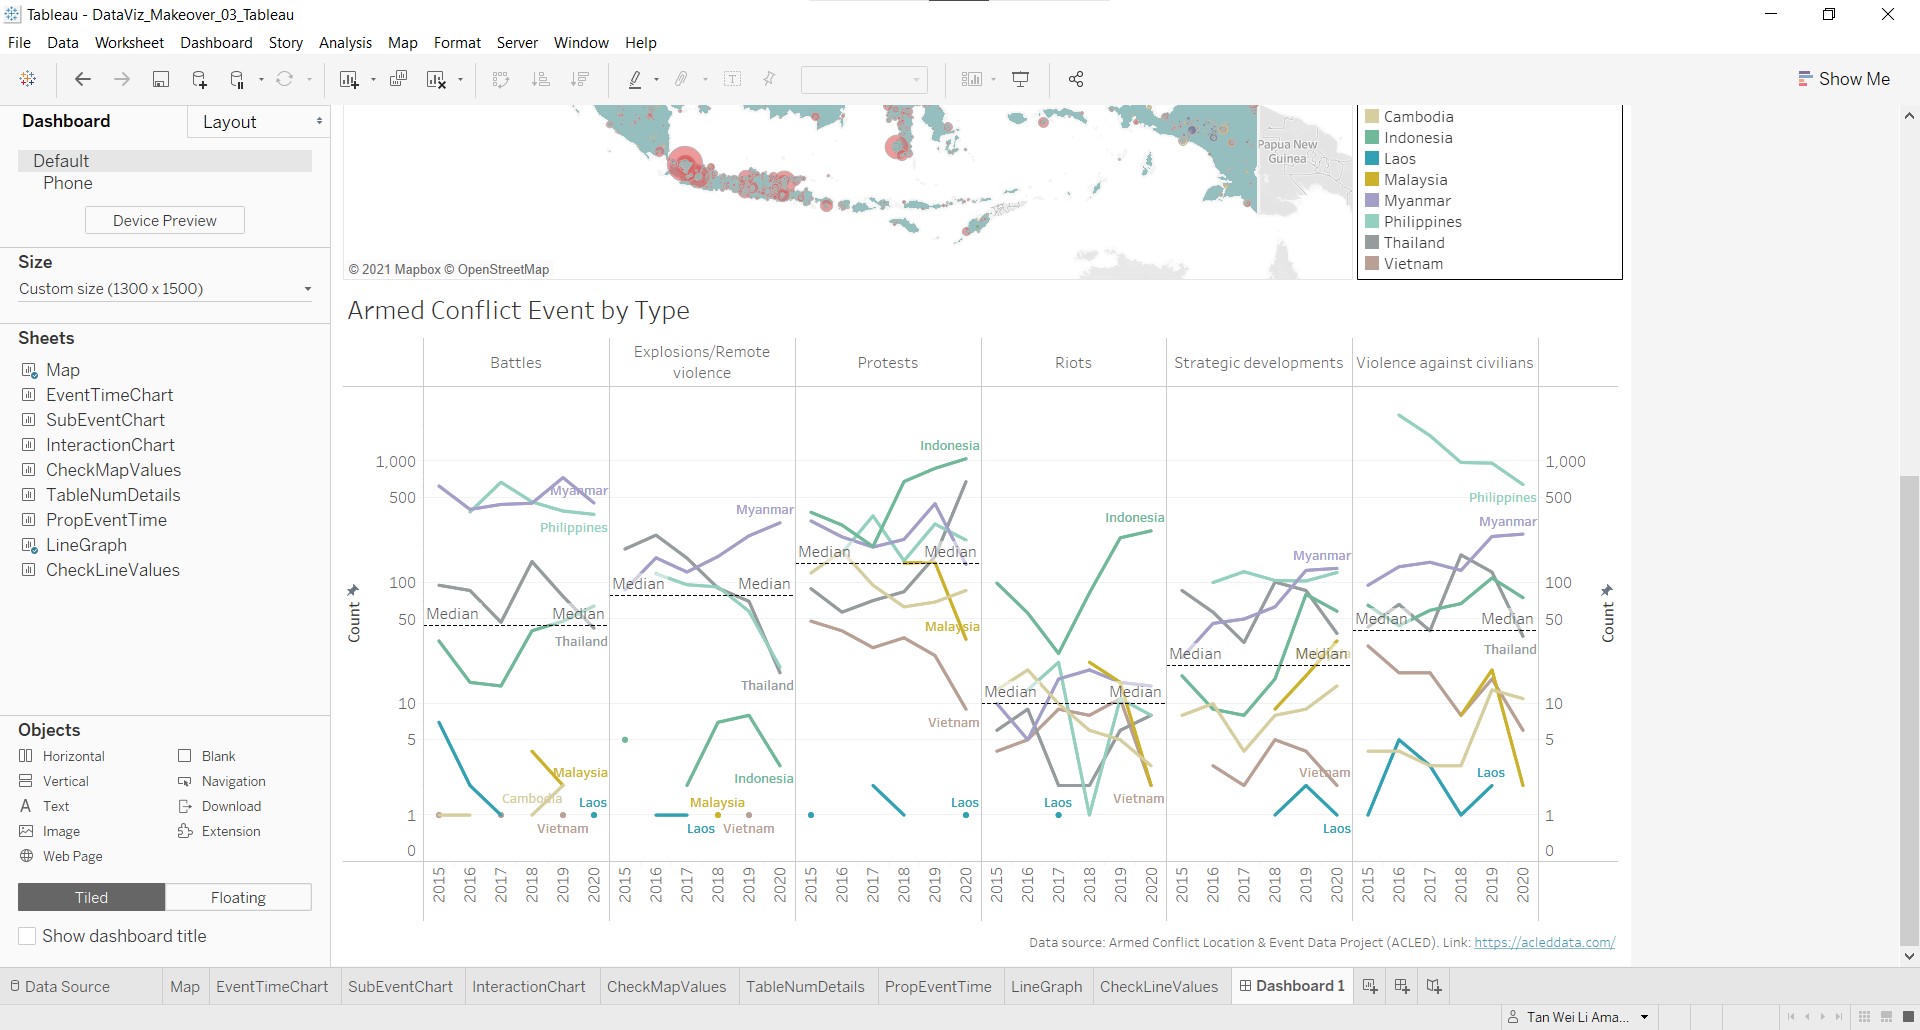Enable the Show dashboard title checkbox

(28, 936)
